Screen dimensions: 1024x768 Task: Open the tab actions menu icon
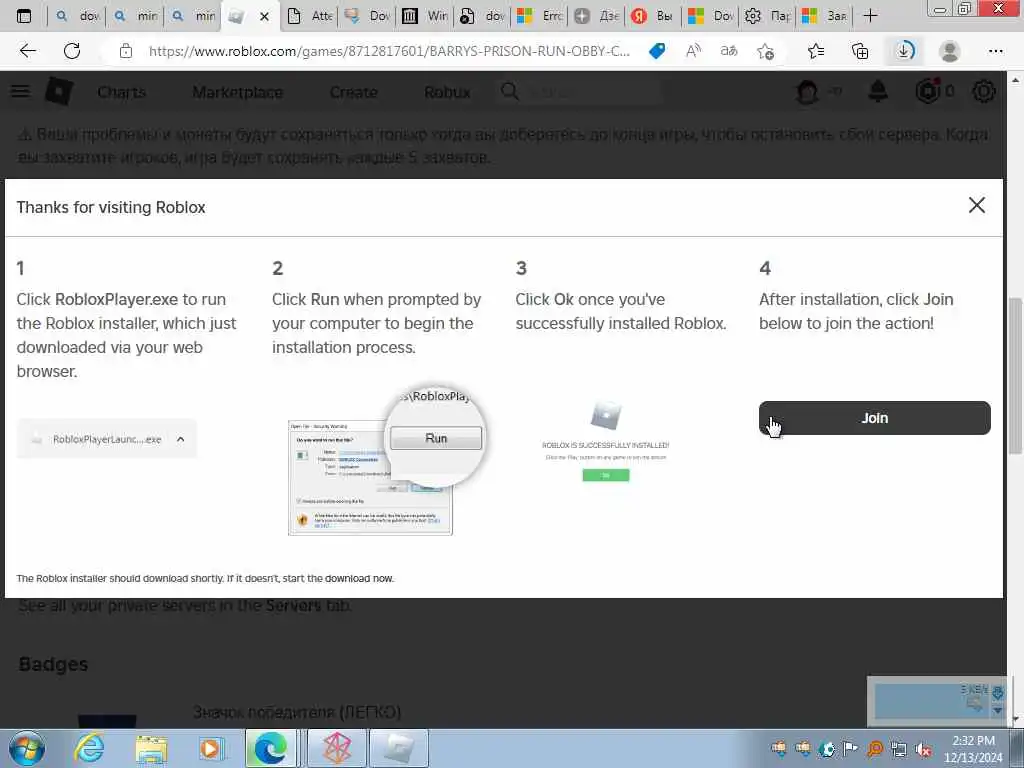click(x=24, y=16)
